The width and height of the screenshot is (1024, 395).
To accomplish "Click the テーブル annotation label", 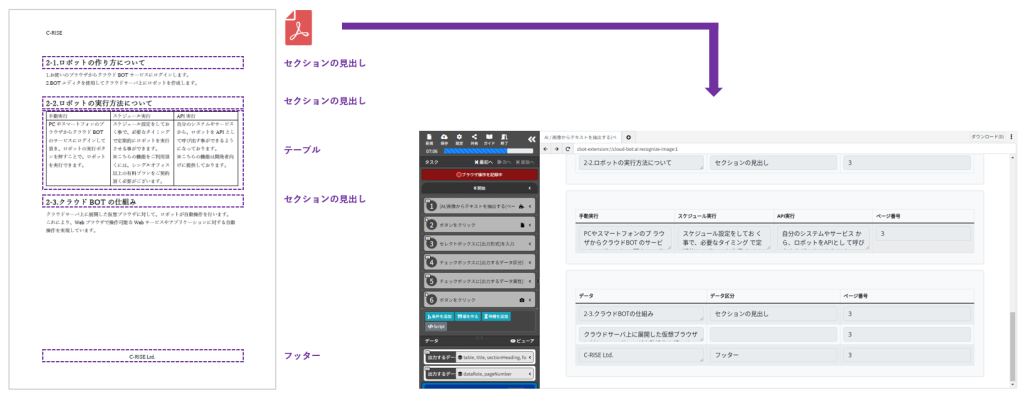I will point(302,150).
